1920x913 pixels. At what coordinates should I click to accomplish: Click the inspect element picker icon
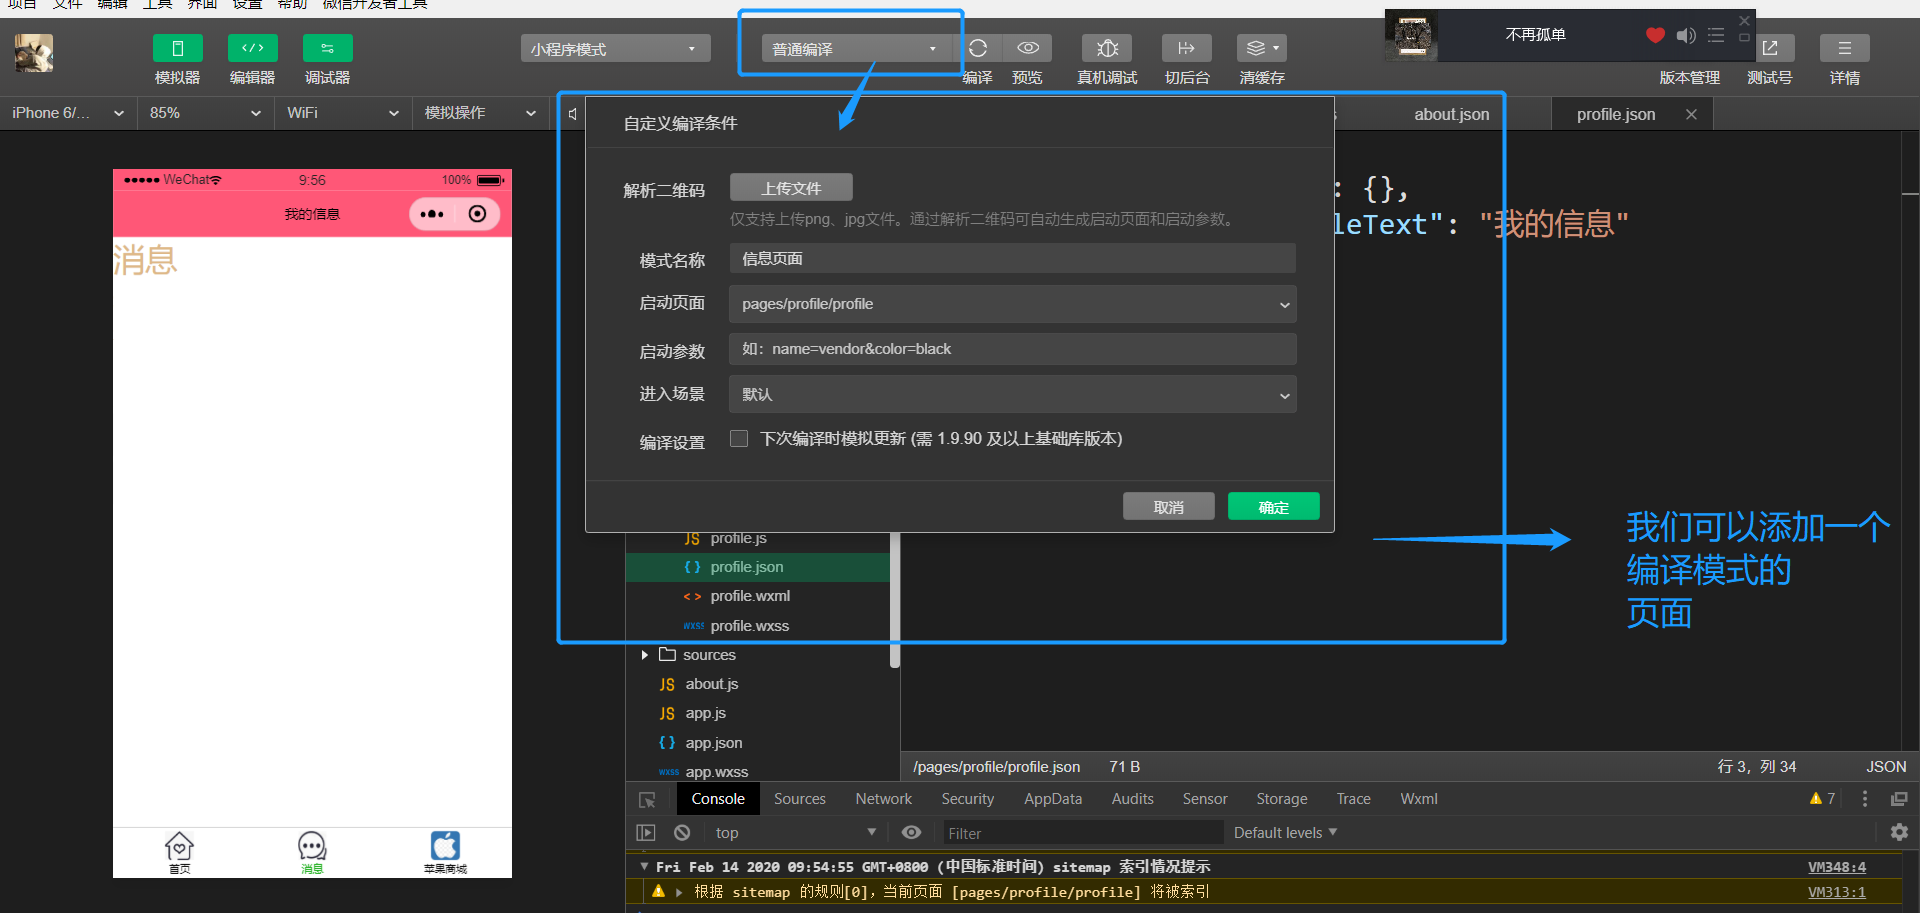[647, 799]
